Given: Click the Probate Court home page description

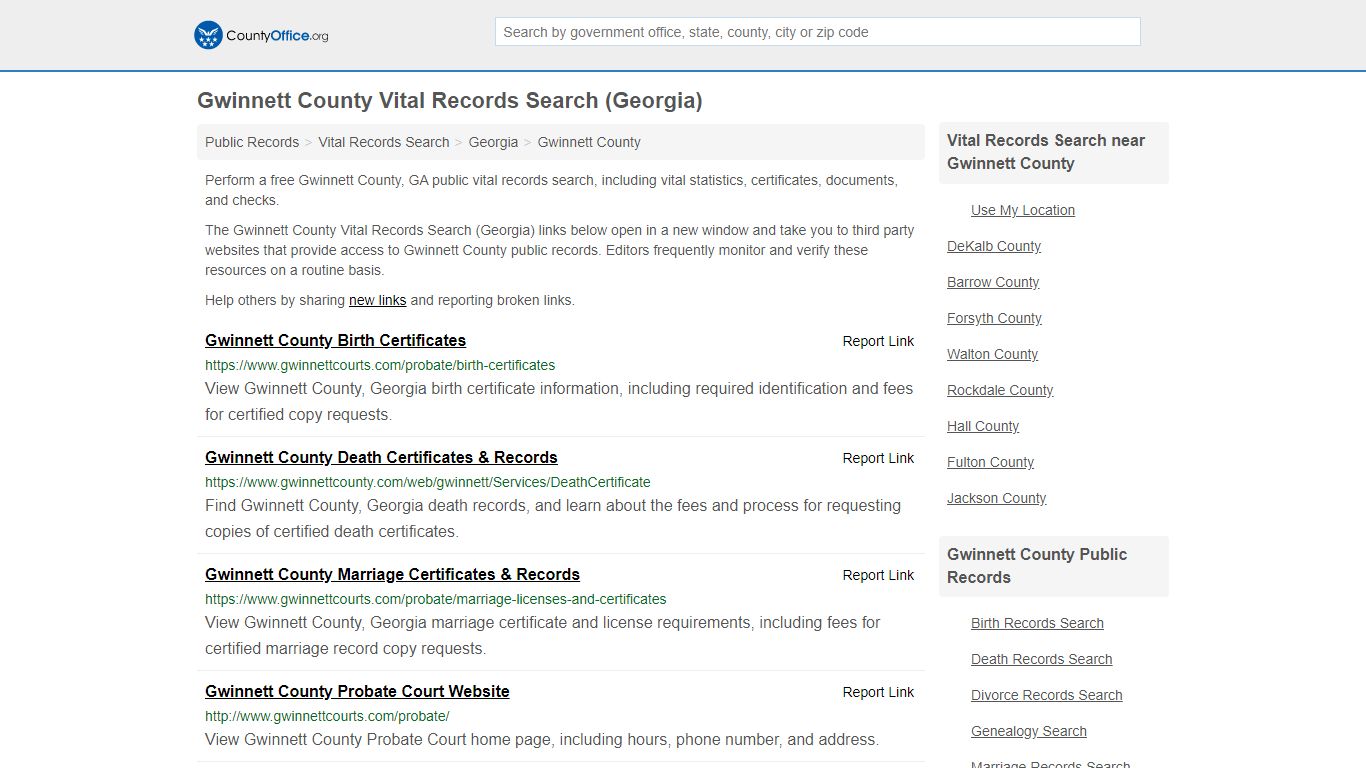Looking at the screenshot, I should [542, 740].
